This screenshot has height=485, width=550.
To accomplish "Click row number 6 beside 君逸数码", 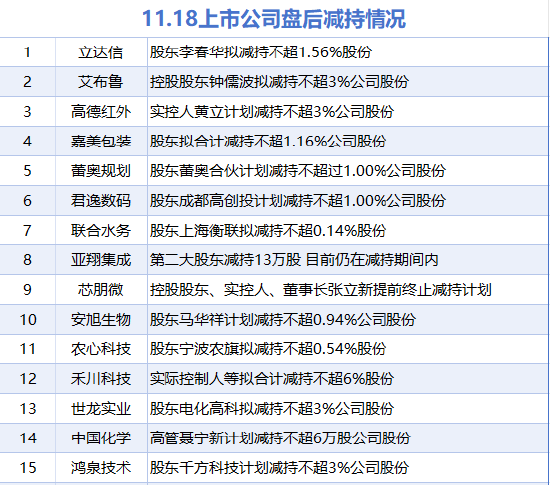I will [27, 201].
